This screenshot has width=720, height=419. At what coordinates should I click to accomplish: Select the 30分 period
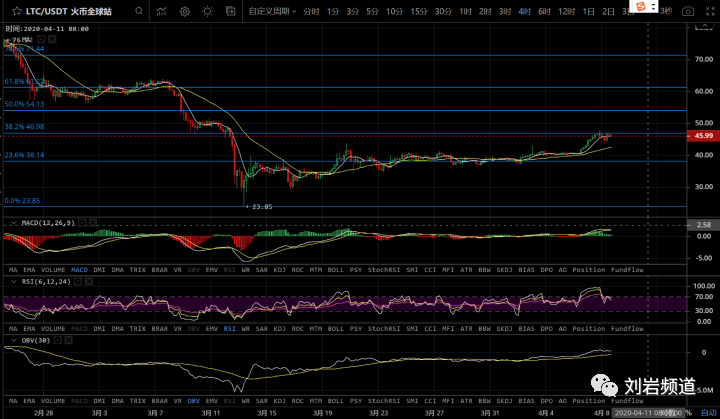click(x=443, y=11)
